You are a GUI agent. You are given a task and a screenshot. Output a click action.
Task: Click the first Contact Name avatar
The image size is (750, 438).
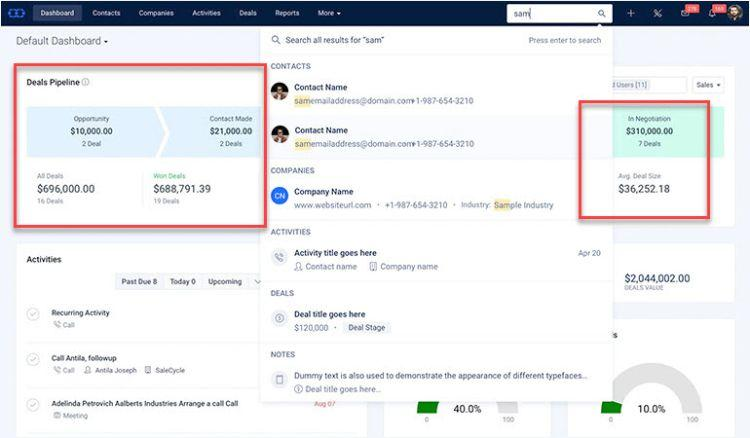click(x=279, y=91)
